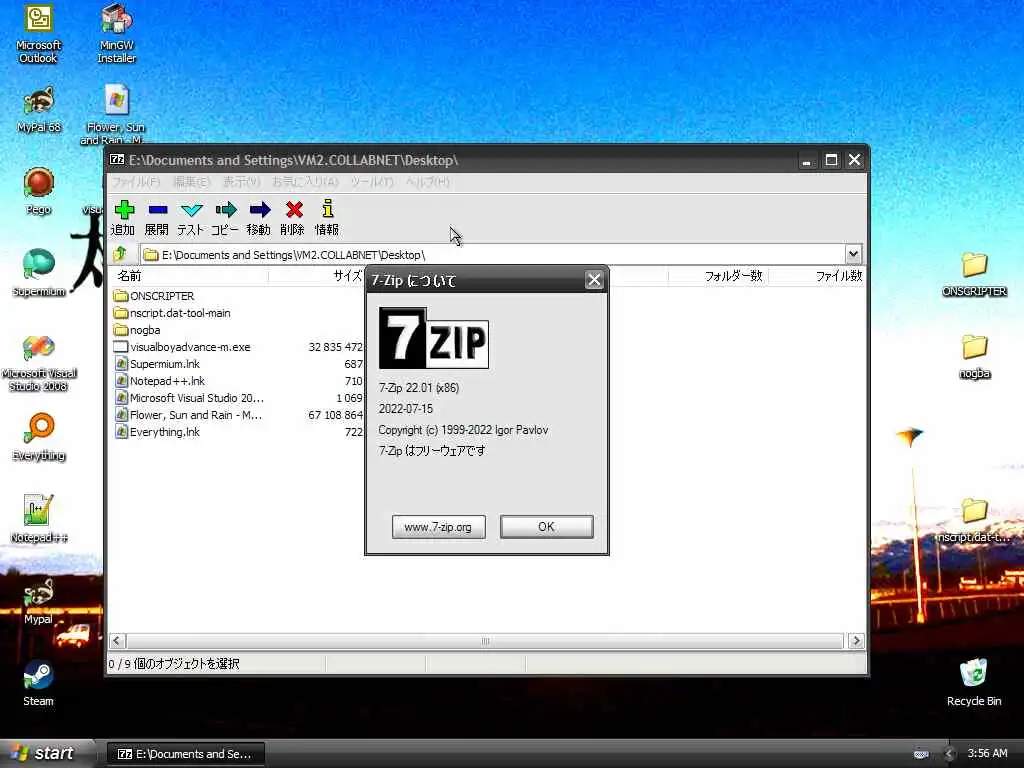Sort by the 名前 column header
The height and width of the screenshot is (768, 1024).
click(x=189, y=276)
